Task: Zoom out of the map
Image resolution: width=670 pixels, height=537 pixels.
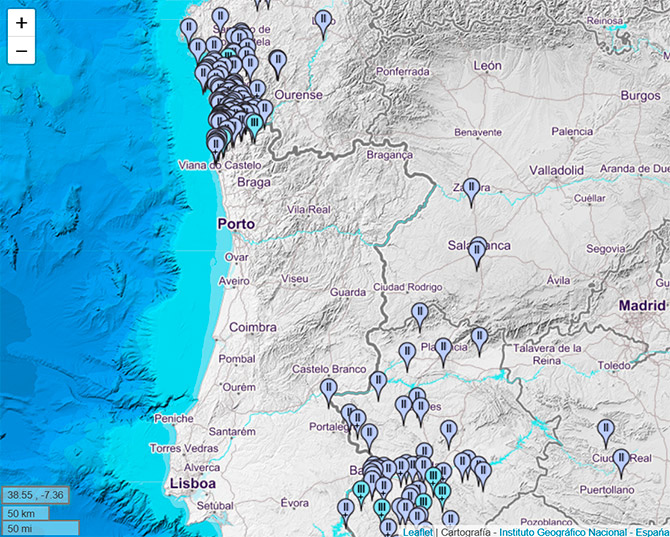Action: [21, 51]
